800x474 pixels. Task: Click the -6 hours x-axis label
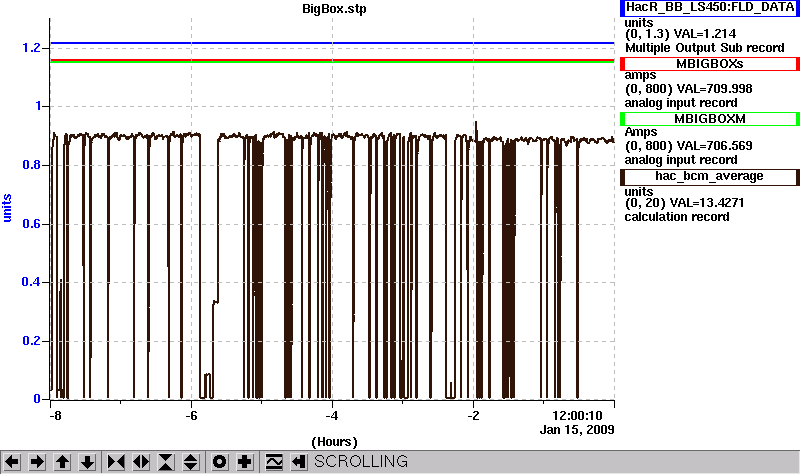pos(191,416)
